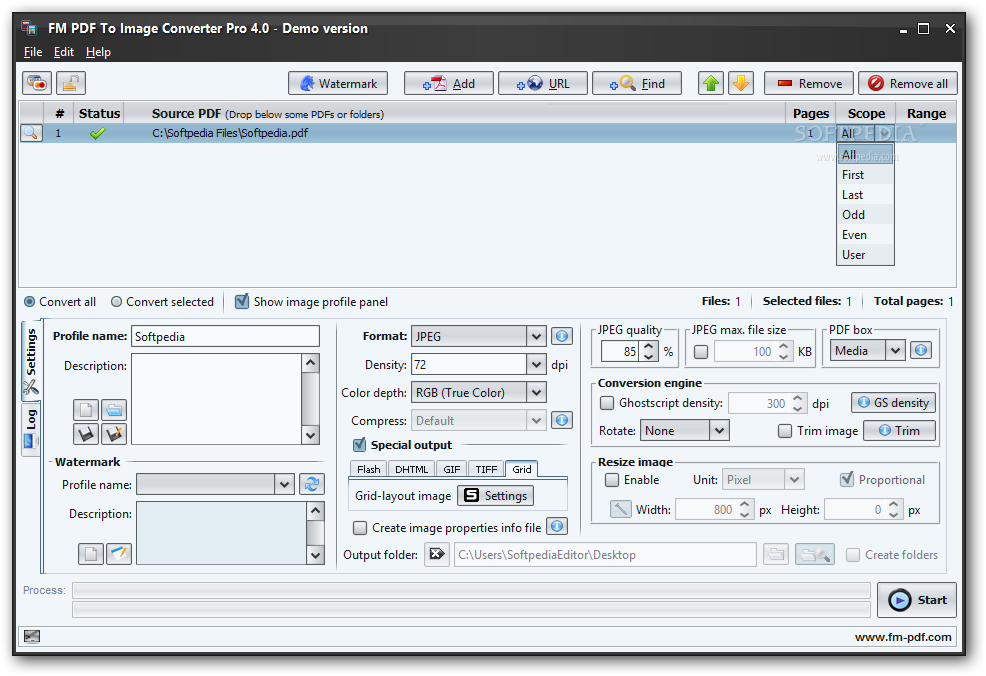Open the Format JPEG dropdown
Image resolution: width=986 pixels, height=676 pixels.
[x=536, y=336]
